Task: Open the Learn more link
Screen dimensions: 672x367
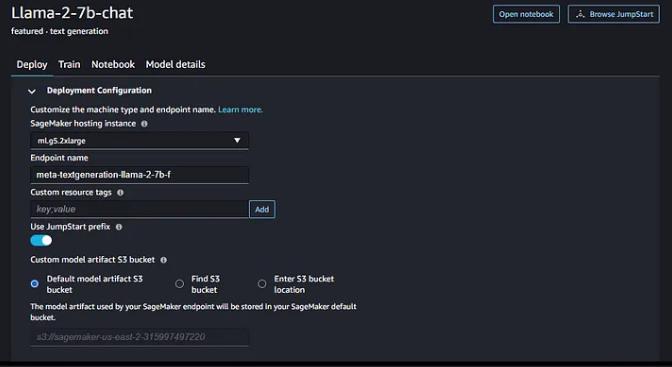Action: click(x=240, y=110)
